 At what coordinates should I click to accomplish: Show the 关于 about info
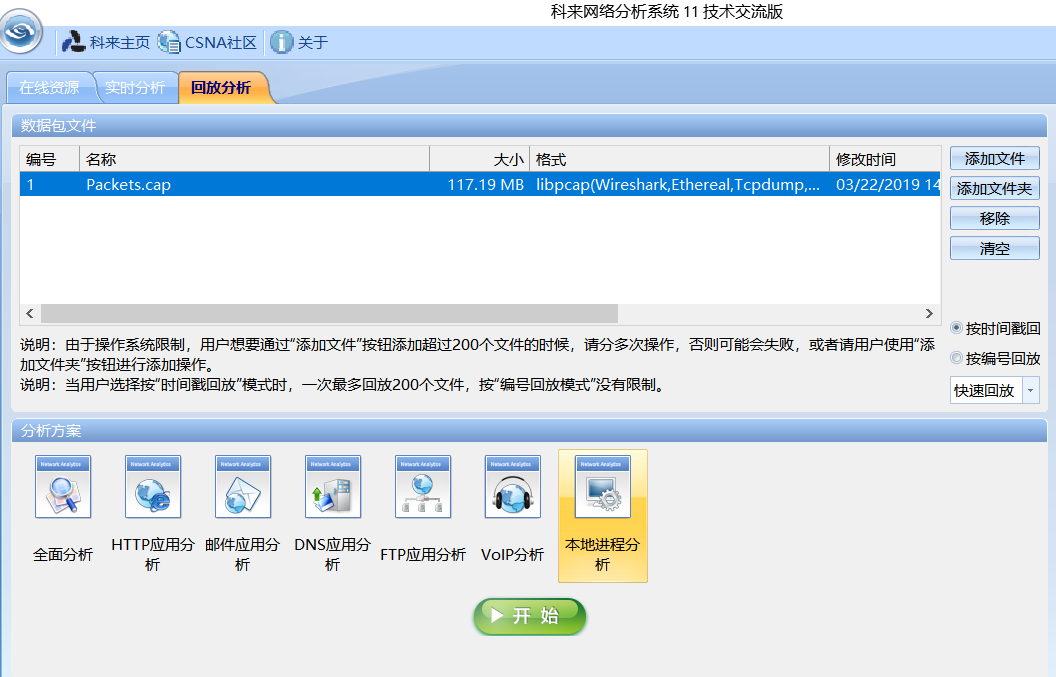pyautogui.click(x=299, y=42)
